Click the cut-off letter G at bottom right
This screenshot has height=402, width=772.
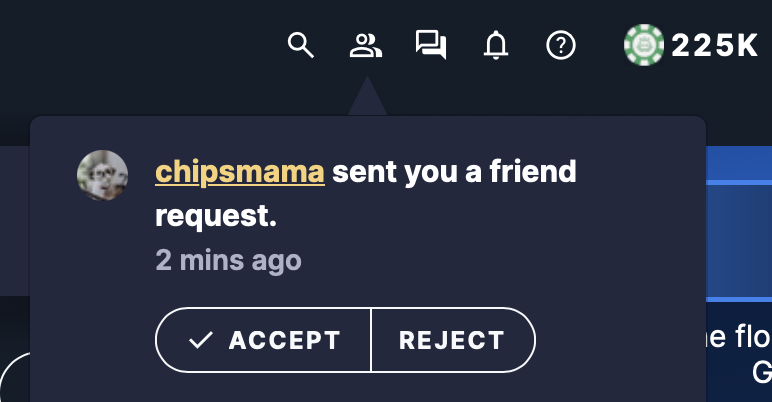click(x=762, y=372)
